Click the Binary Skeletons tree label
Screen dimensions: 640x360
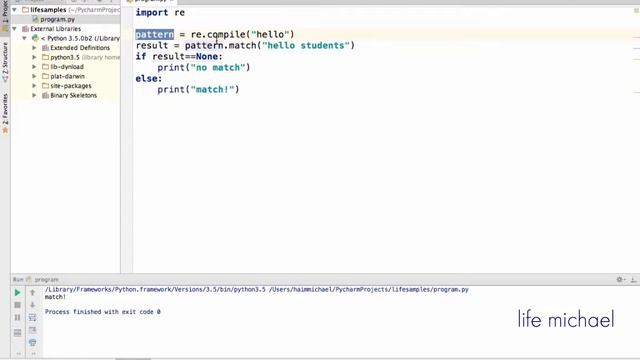[73, 95]
